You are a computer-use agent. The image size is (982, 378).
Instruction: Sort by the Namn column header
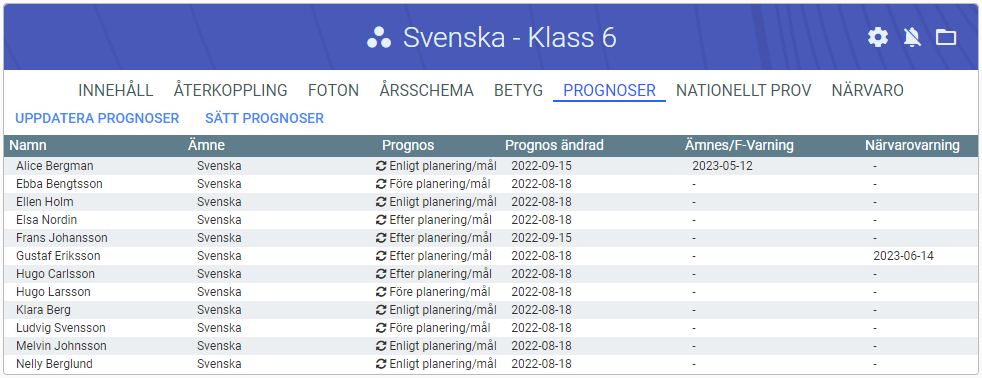click(28, 145)
